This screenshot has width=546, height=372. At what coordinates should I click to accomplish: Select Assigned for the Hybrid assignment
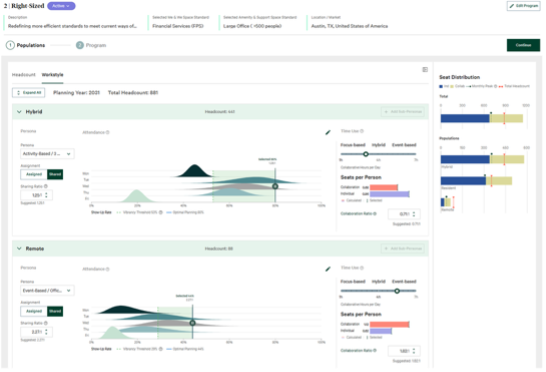click(34, 174)
